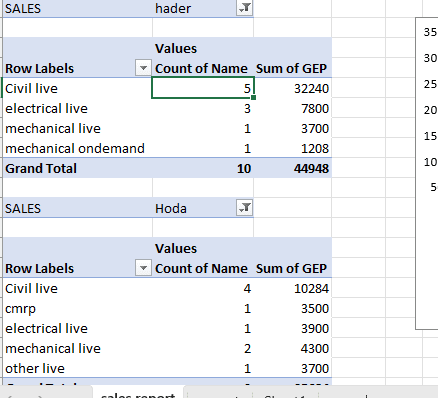Select 'electrical live' row label in Hoda table
The width and height of the screenshot is (438, 398).
click(77, 328)
